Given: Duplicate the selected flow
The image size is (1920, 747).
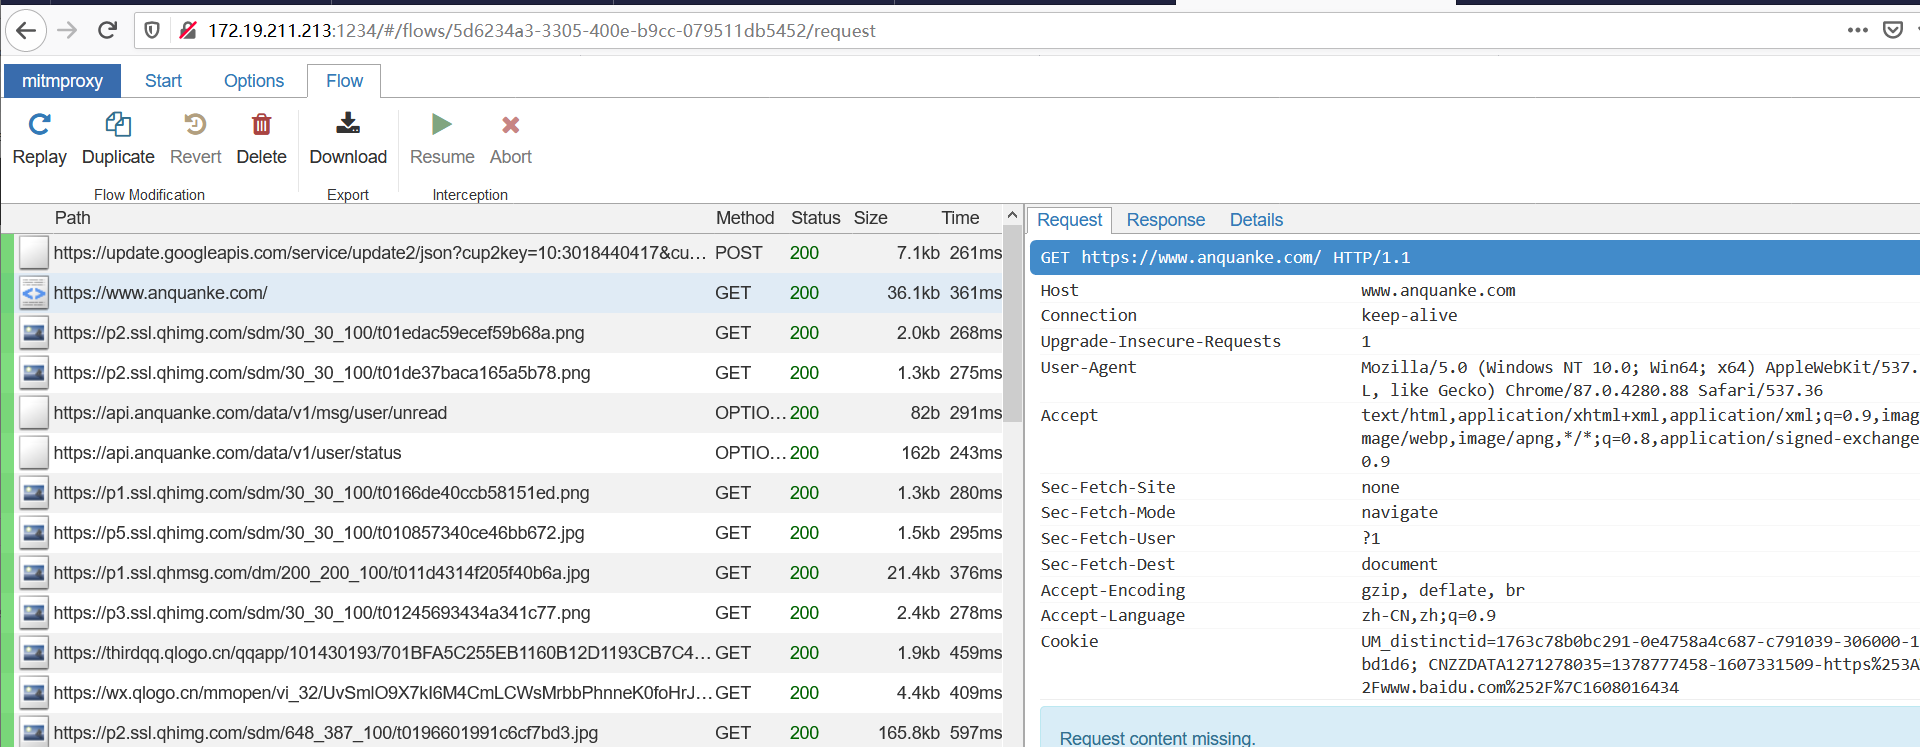Looking at the screenshot, I should (118, 125).
